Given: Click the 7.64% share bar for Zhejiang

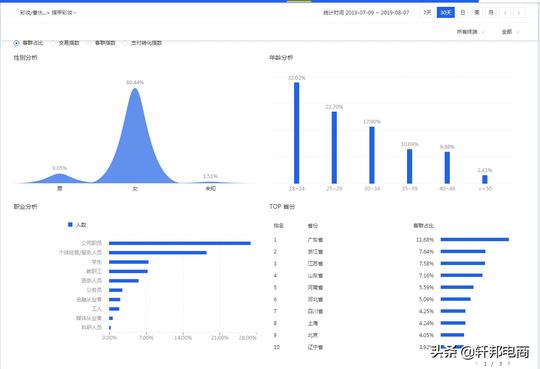Looking at the screenshot, I should (463, 252).
